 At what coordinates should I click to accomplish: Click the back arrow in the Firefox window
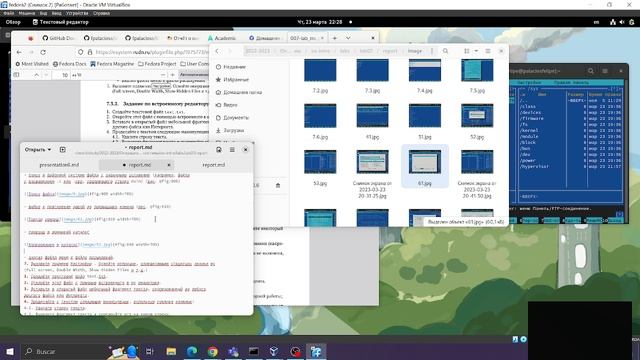pyautogui.click(x=19, y=52)
